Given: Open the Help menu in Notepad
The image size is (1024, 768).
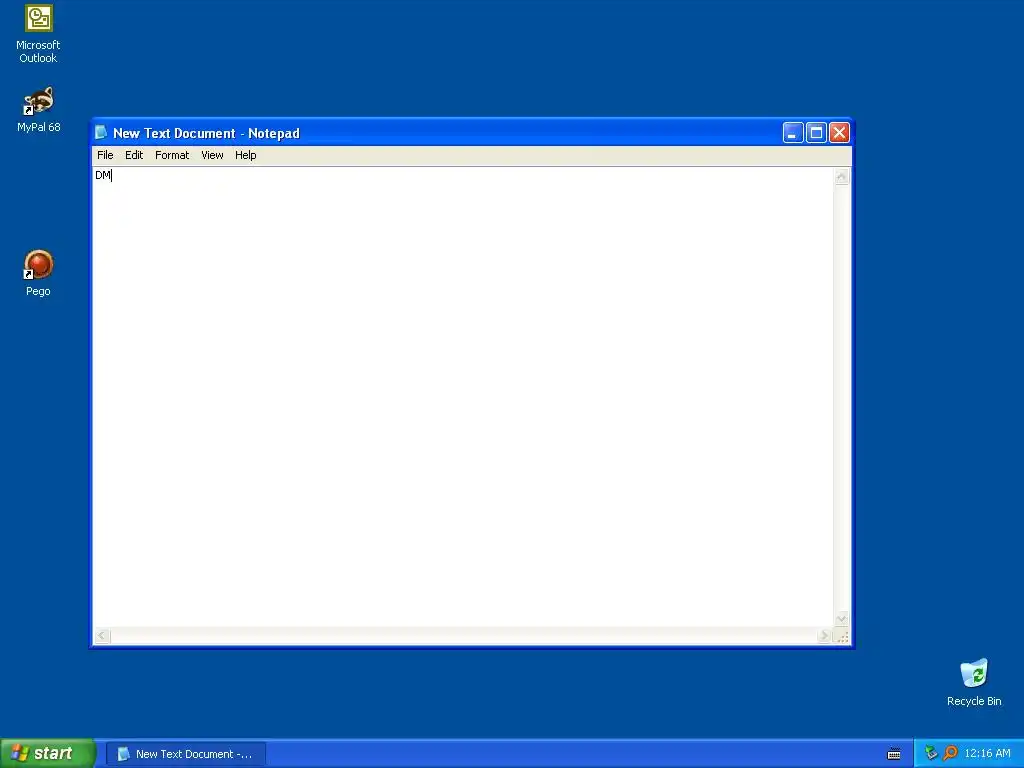Looking at the screenshot, I should [246, 155].
